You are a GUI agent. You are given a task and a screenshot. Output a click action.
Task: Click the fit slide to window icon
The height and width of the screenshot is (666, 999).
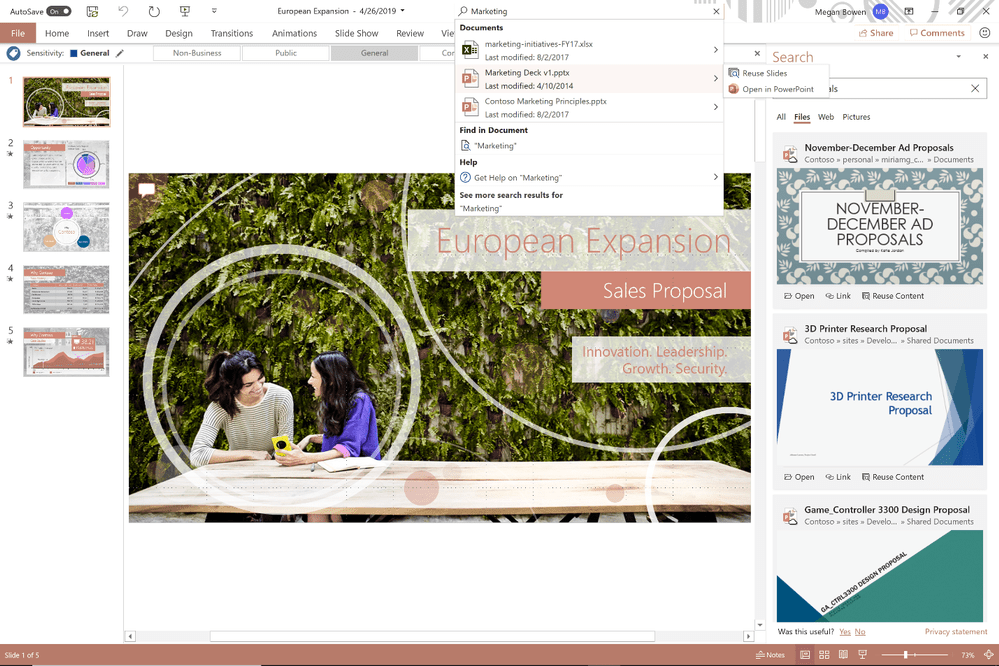click(x=986, y=655)
